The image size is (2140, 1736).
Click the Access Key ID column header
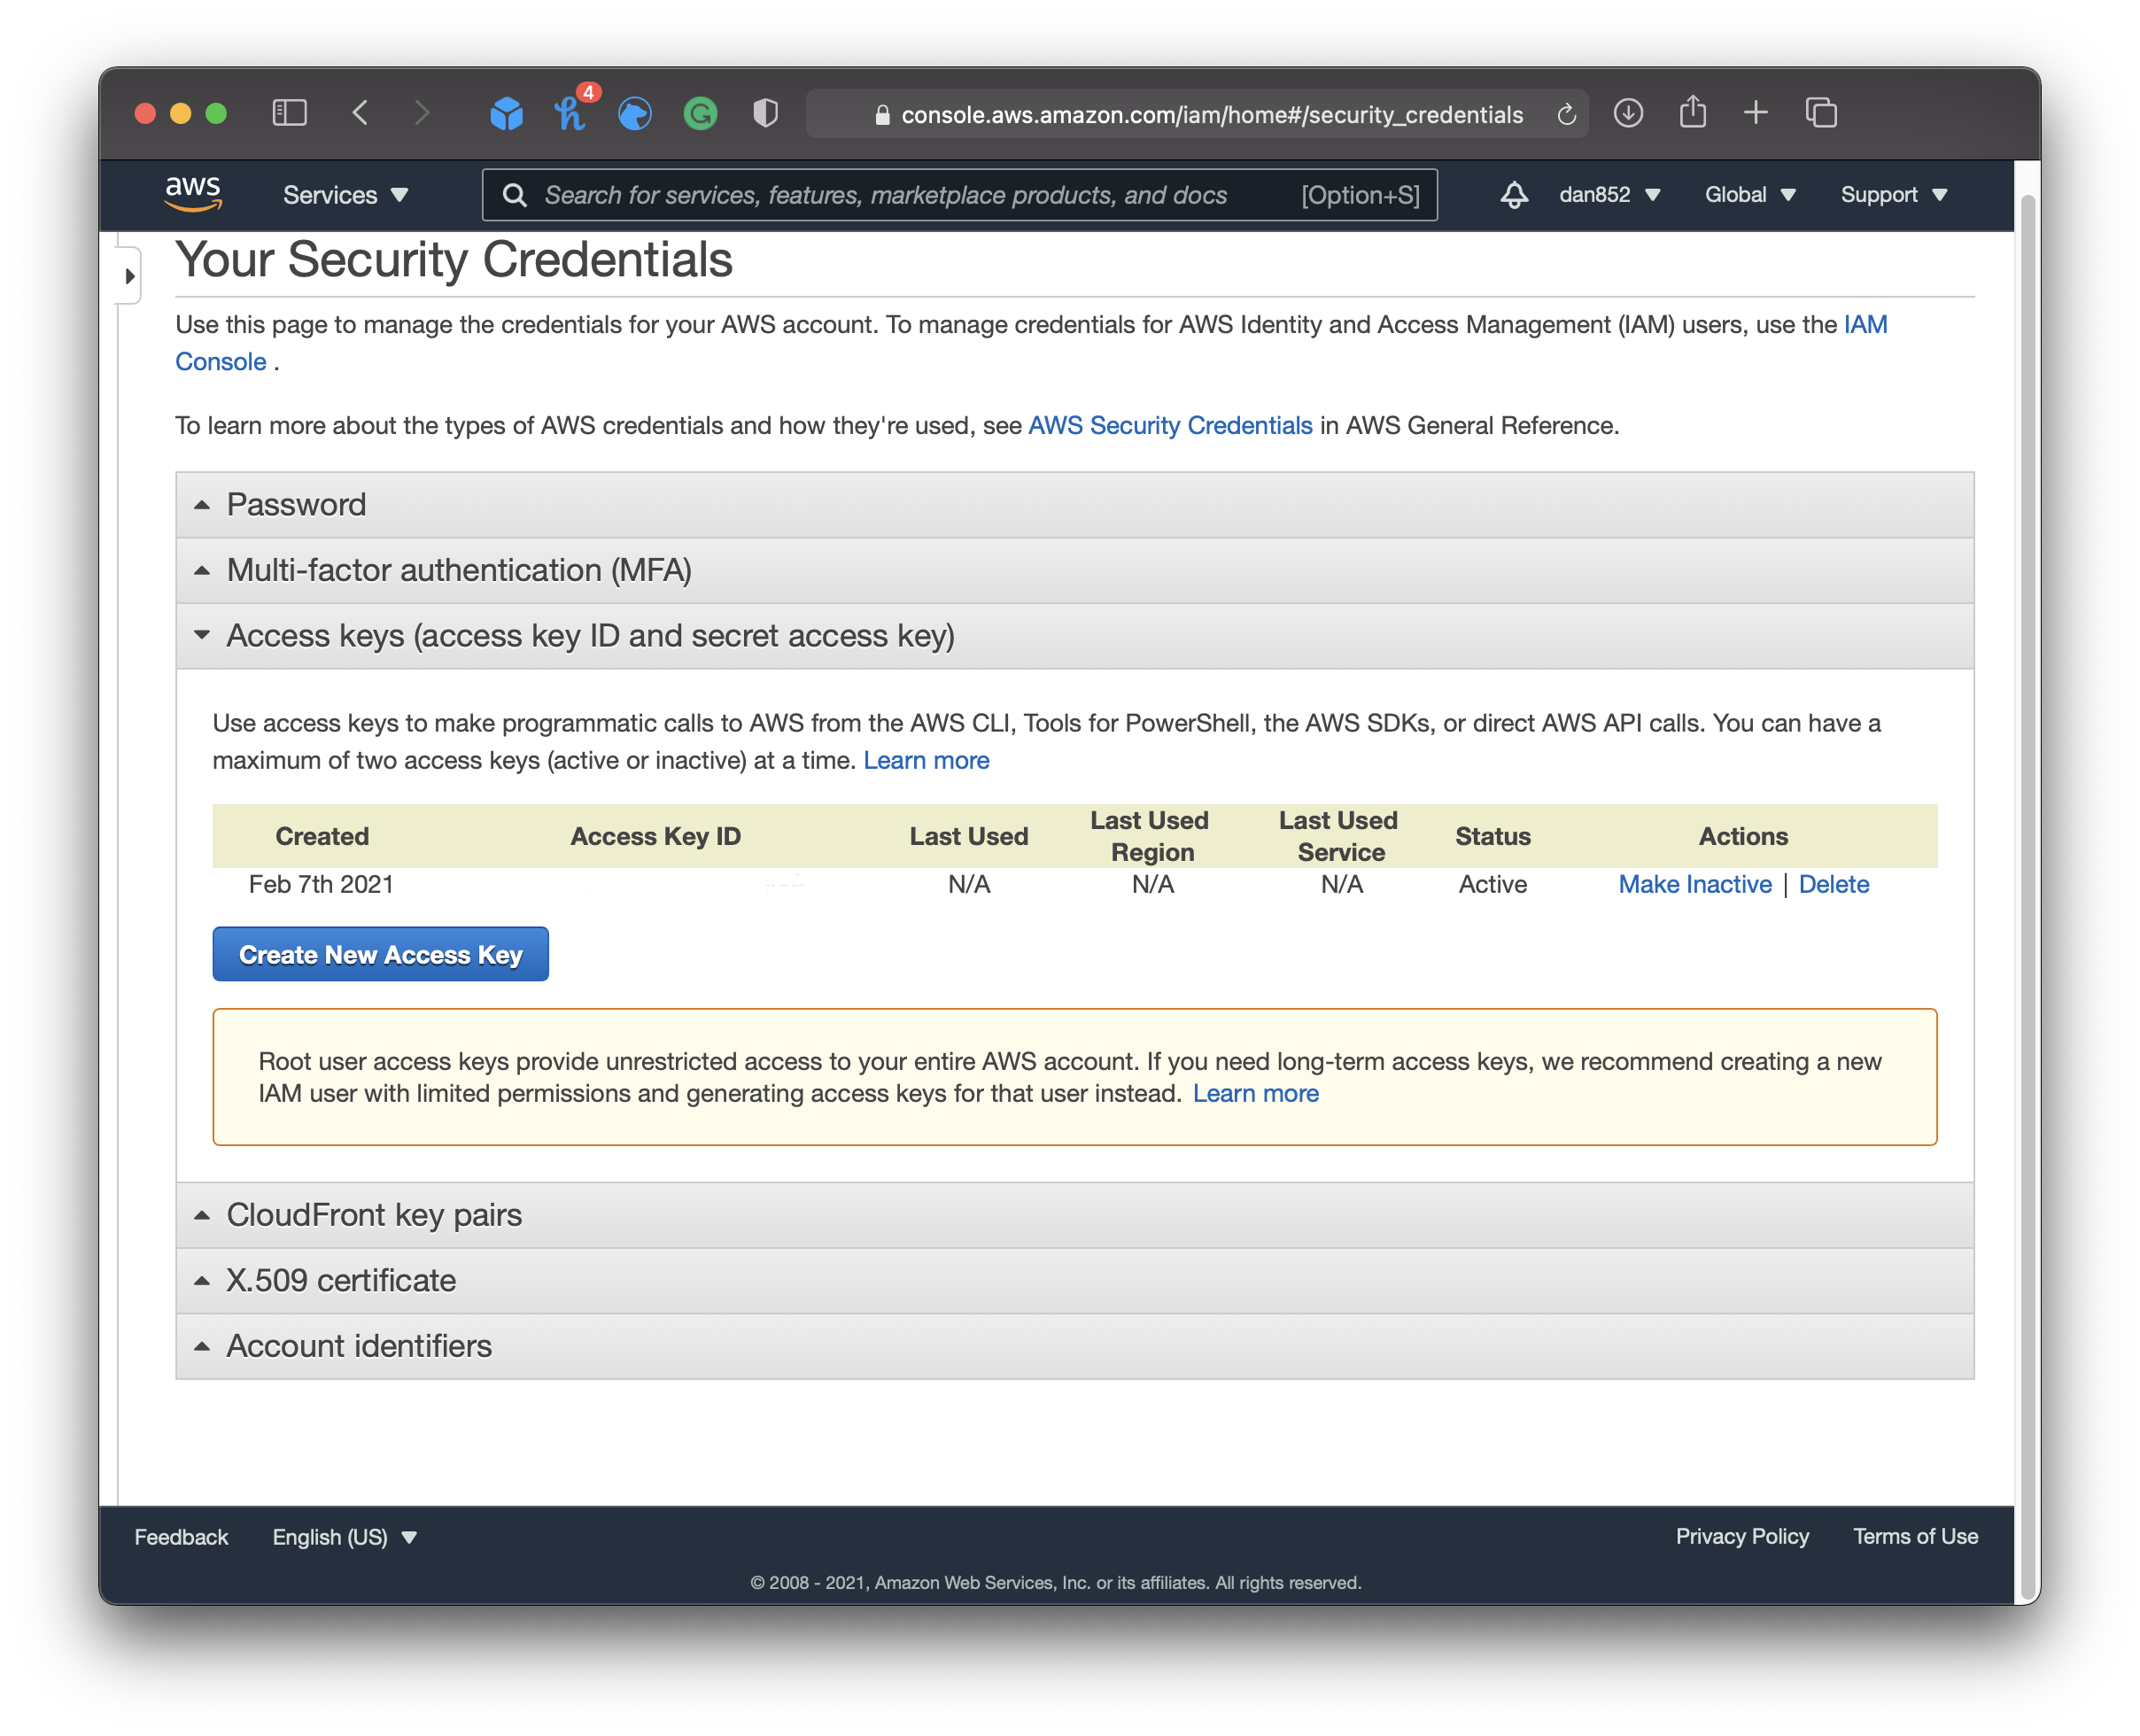coord(655,837)
